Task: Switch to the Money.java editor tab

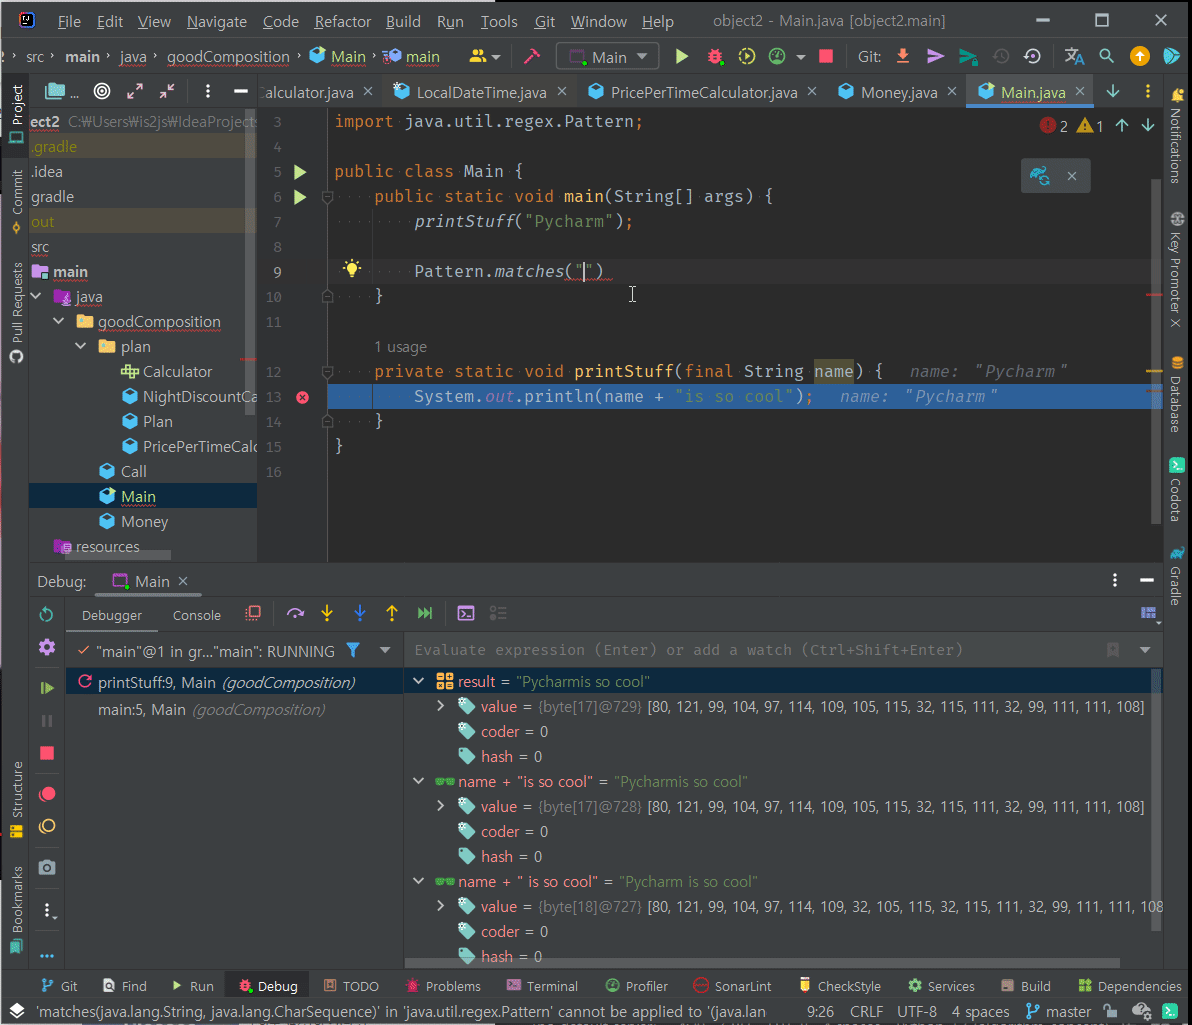Action: [898, 92]
